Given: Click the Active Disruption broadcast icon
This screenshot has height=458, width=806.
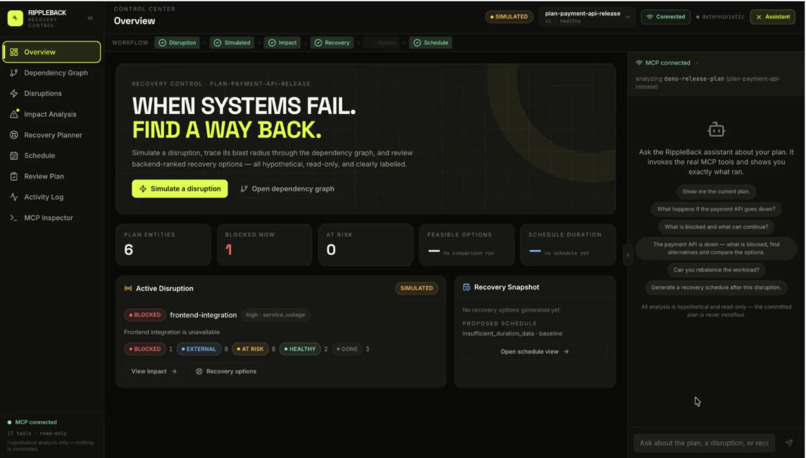Looking at the screenshot, I should (128, 288).
